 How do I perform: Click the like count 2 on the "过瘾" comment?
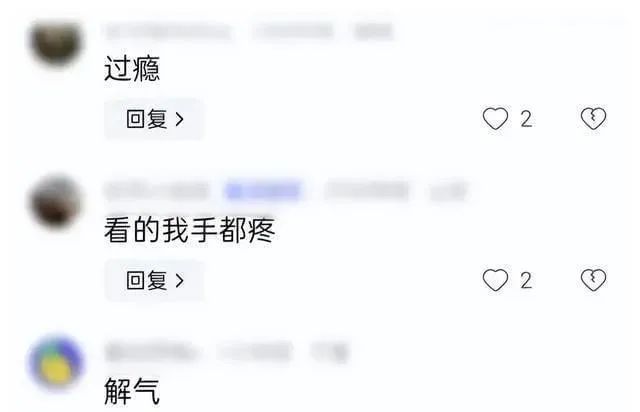tap(526, 119)
